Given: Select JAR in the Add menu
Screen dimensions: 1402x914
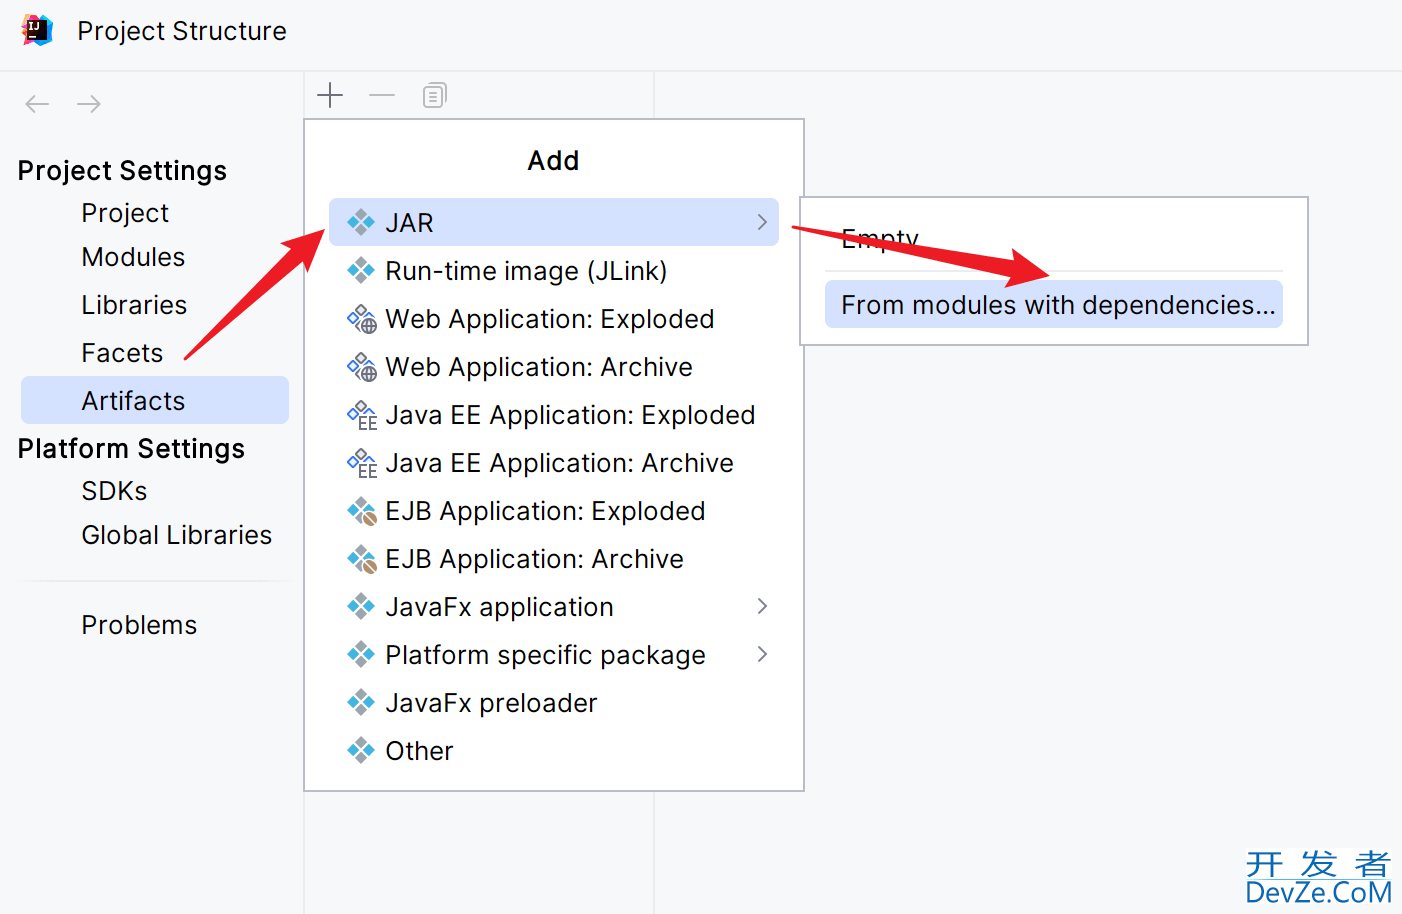Looking at the screenshot, I should point(554,222).
